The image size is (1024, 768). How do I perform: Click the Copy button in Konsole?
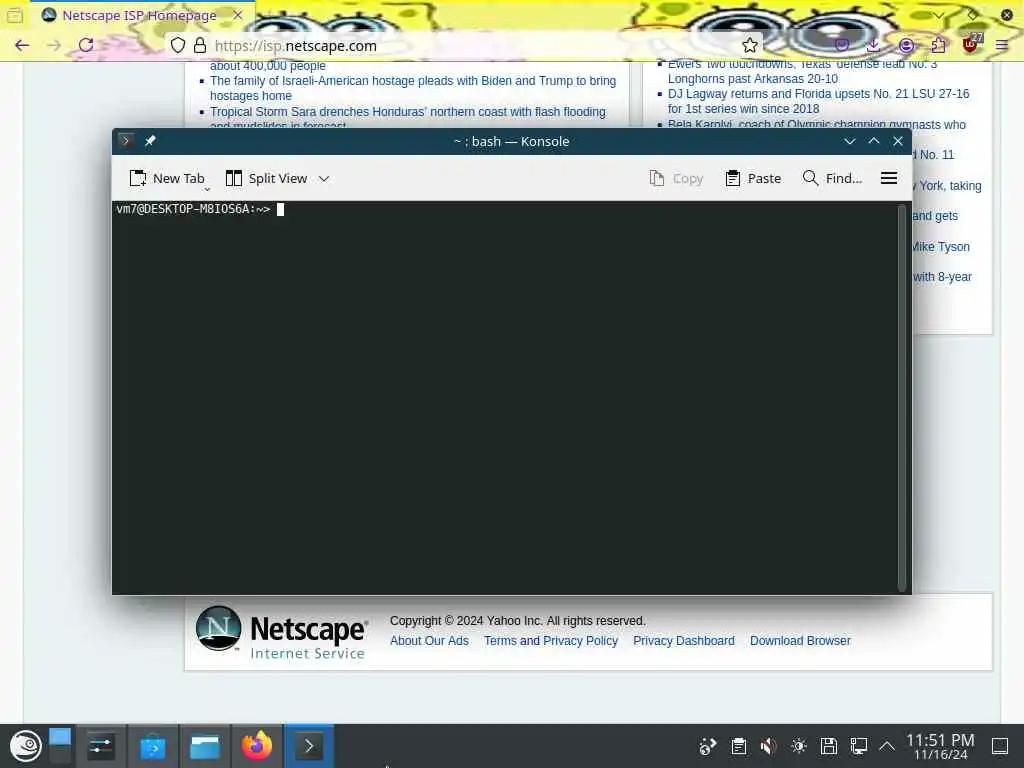[677, 178]
